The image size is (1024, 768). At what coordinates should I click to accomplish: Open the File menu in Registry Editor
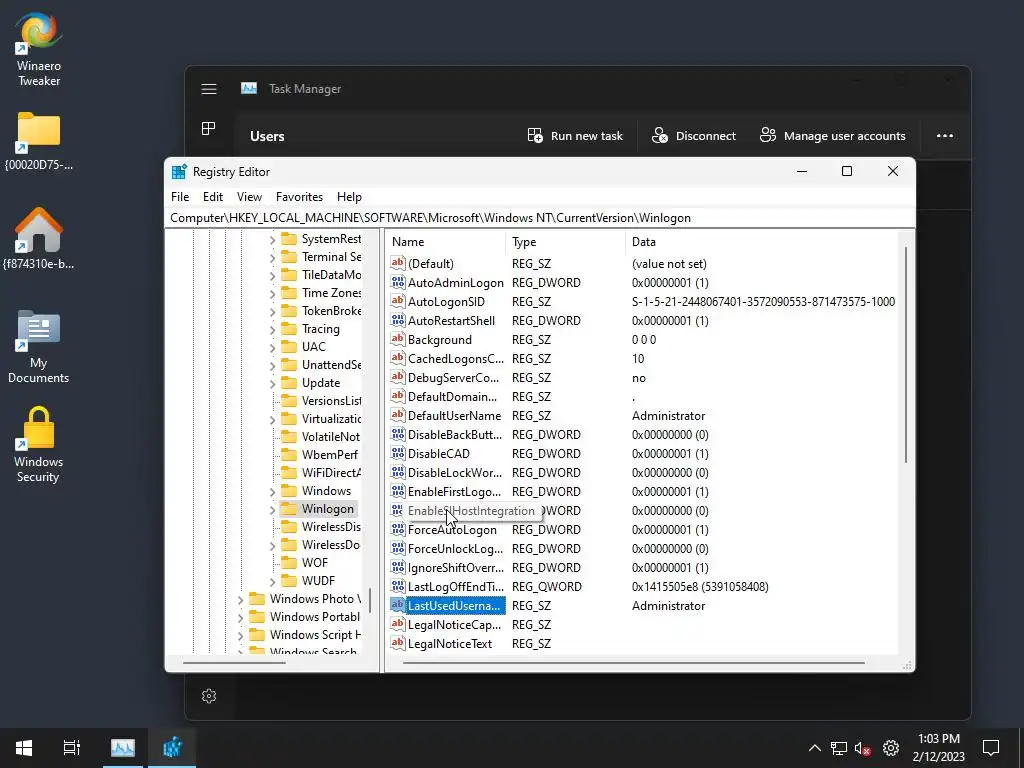[180, 197]
